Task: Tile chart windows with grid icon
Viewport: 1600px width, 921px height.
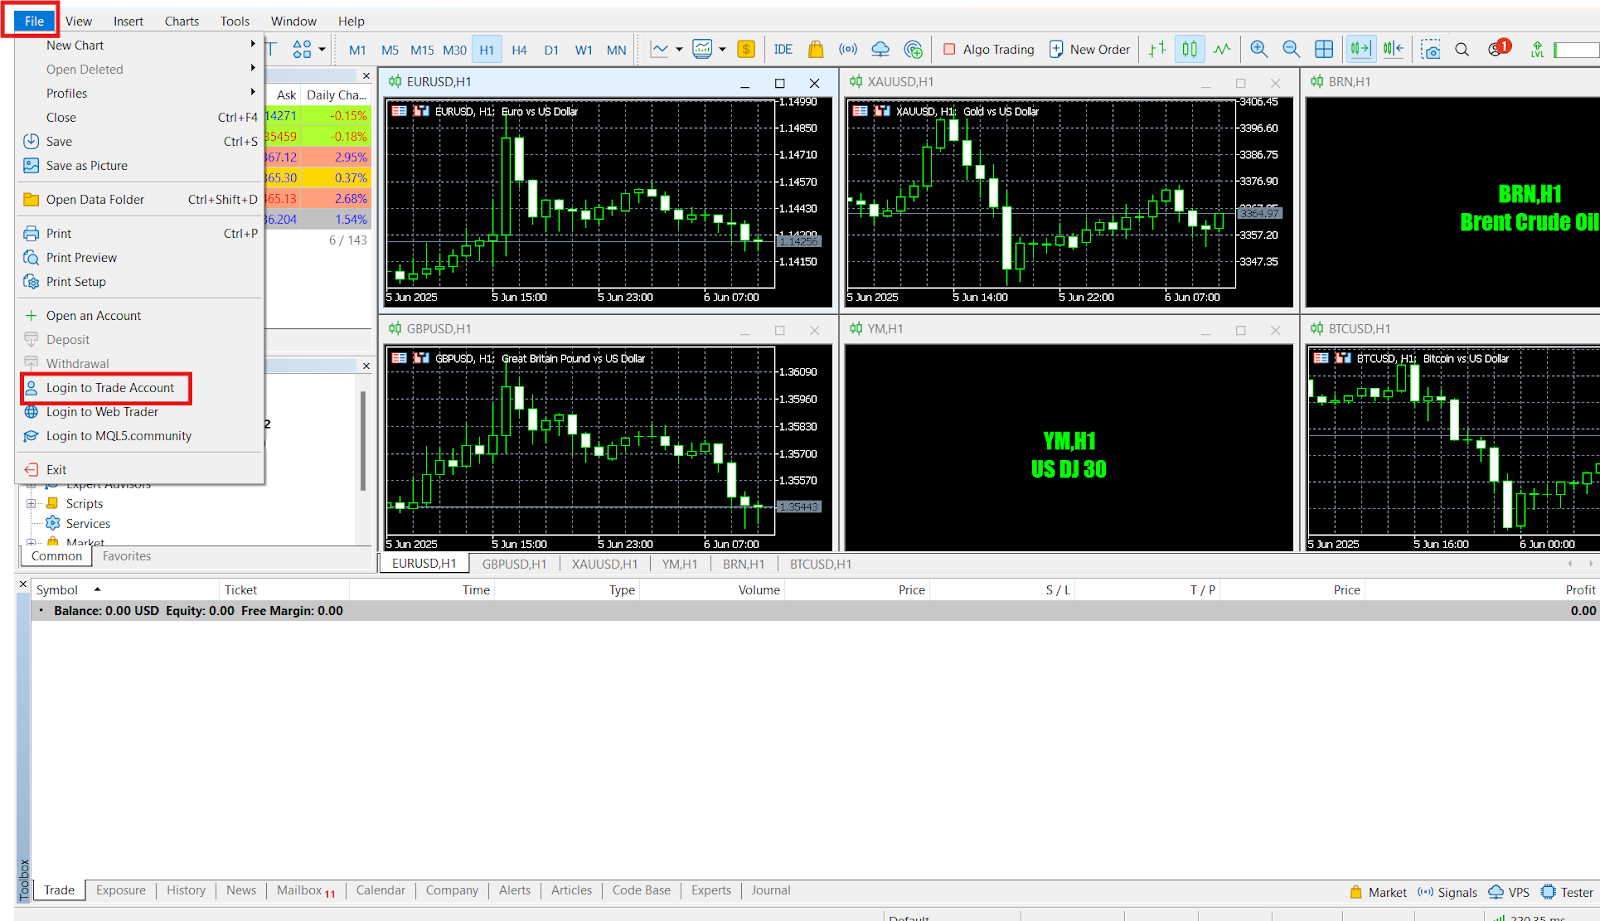Action: pyautogui.click(x=1324, y=49)
